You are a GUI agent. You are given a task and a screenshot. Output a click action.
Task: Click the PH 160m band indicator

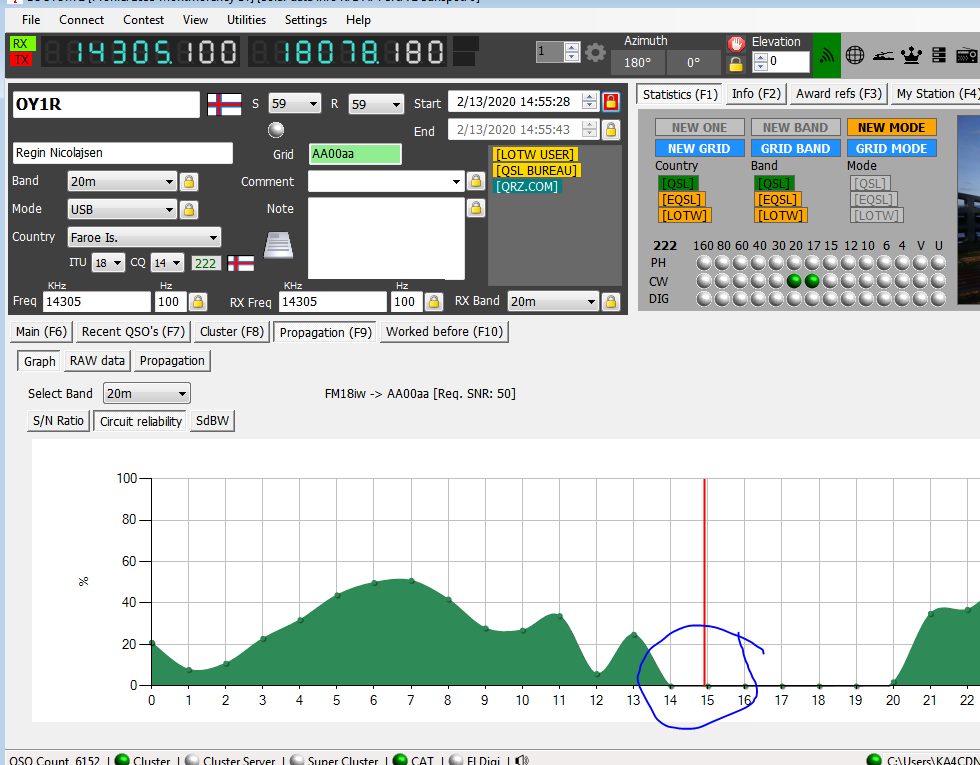tap(704, 262)
